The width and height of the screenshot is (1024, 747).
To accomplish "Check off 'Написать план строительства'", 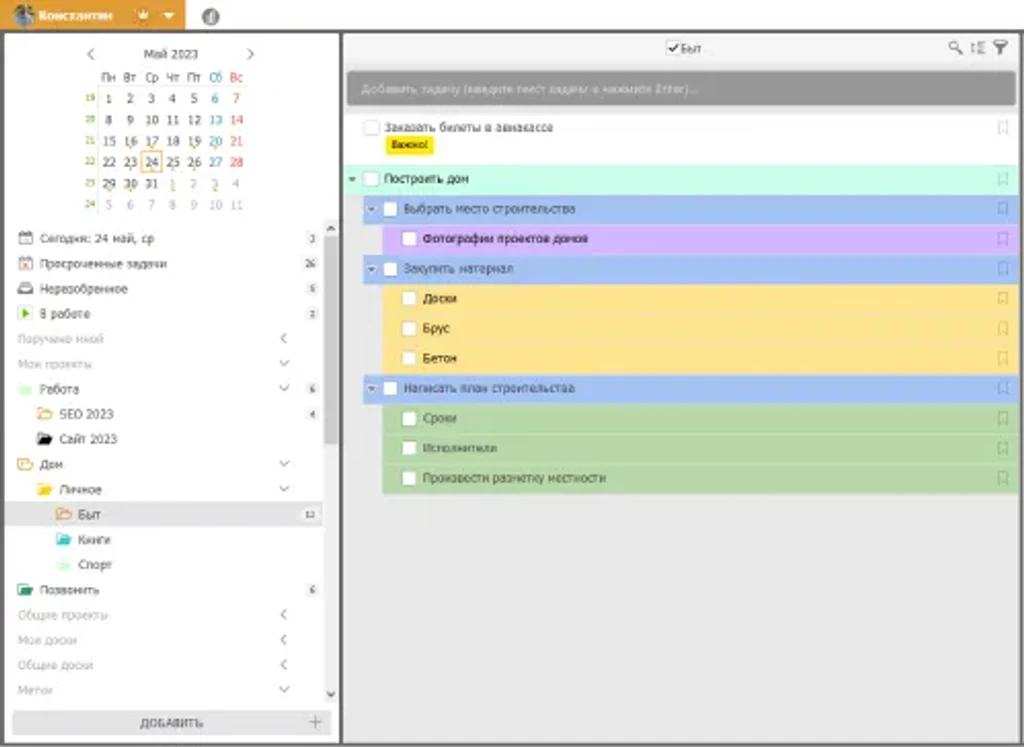I will (390, 389).
